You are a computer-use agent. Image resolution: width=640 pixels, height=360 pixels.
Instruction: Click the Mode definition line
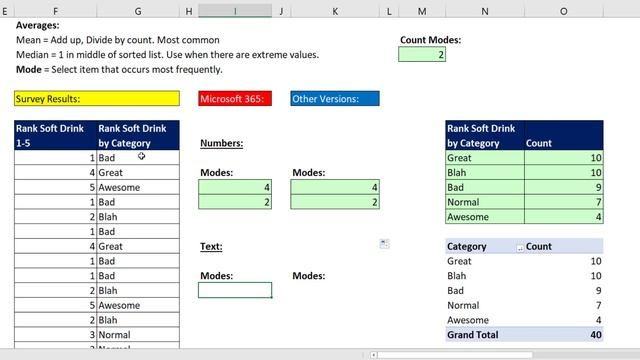[119, 69]
